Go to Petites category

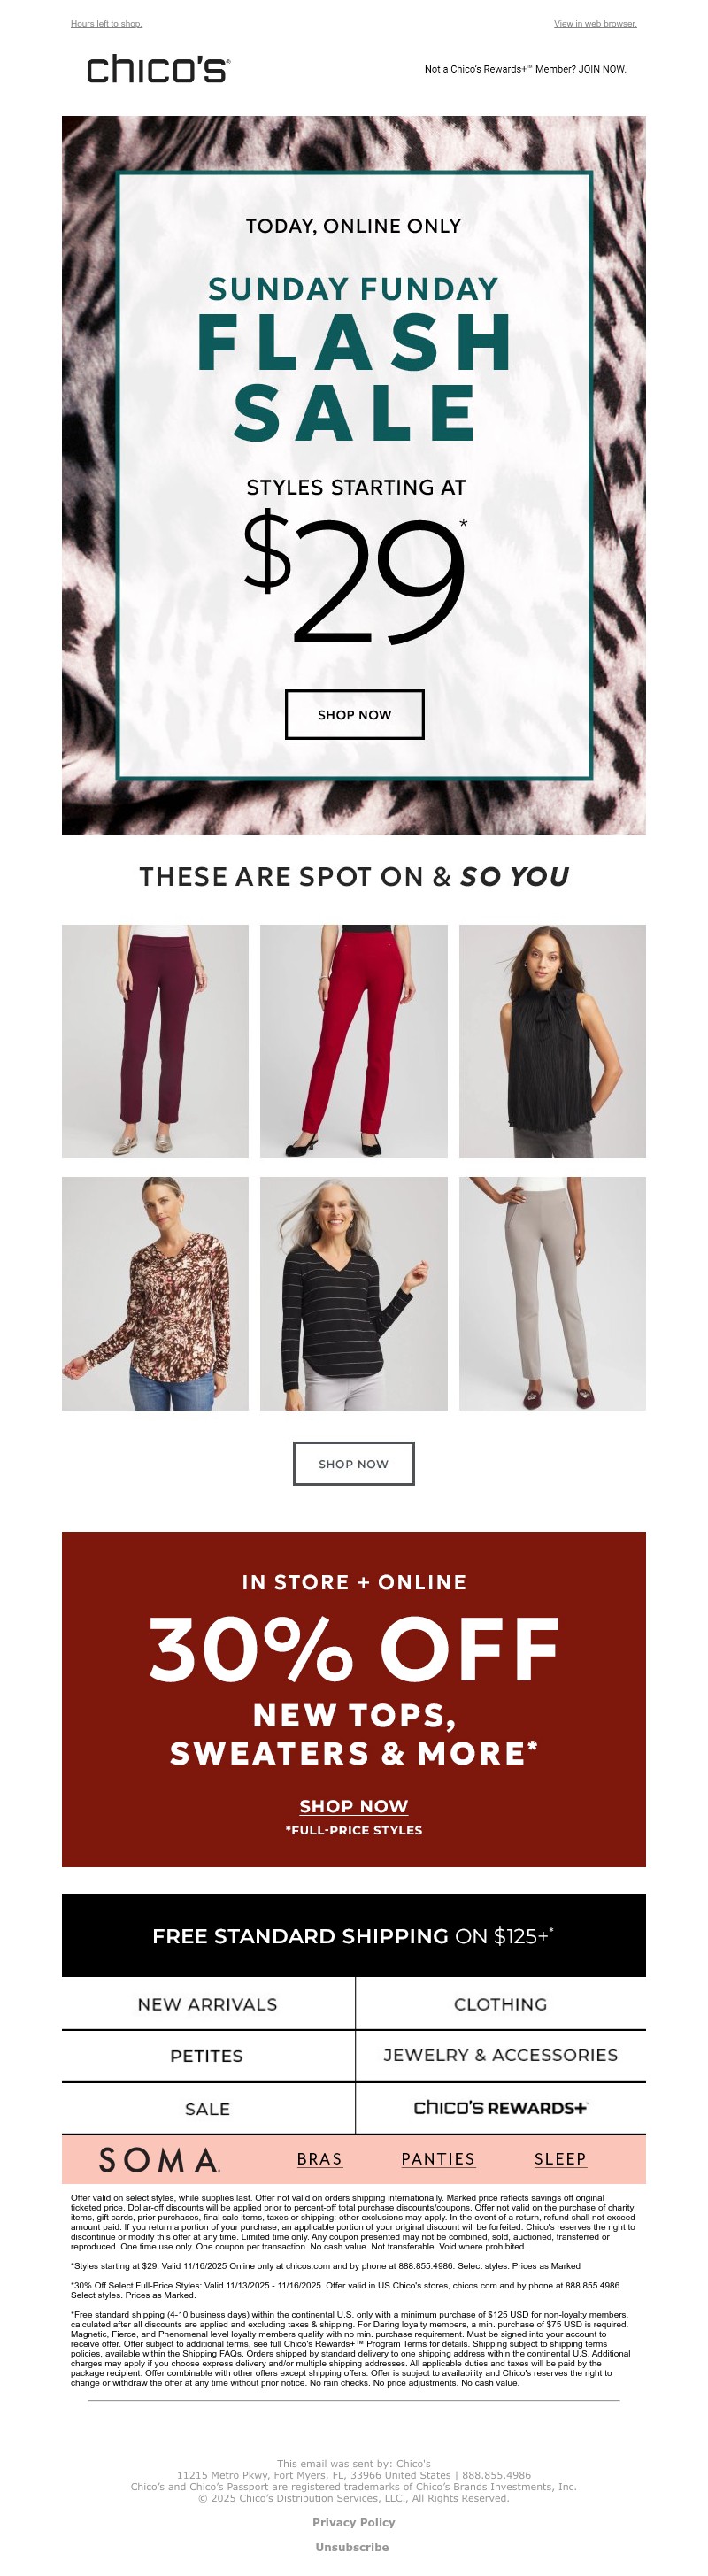[x=208, y=2056]
